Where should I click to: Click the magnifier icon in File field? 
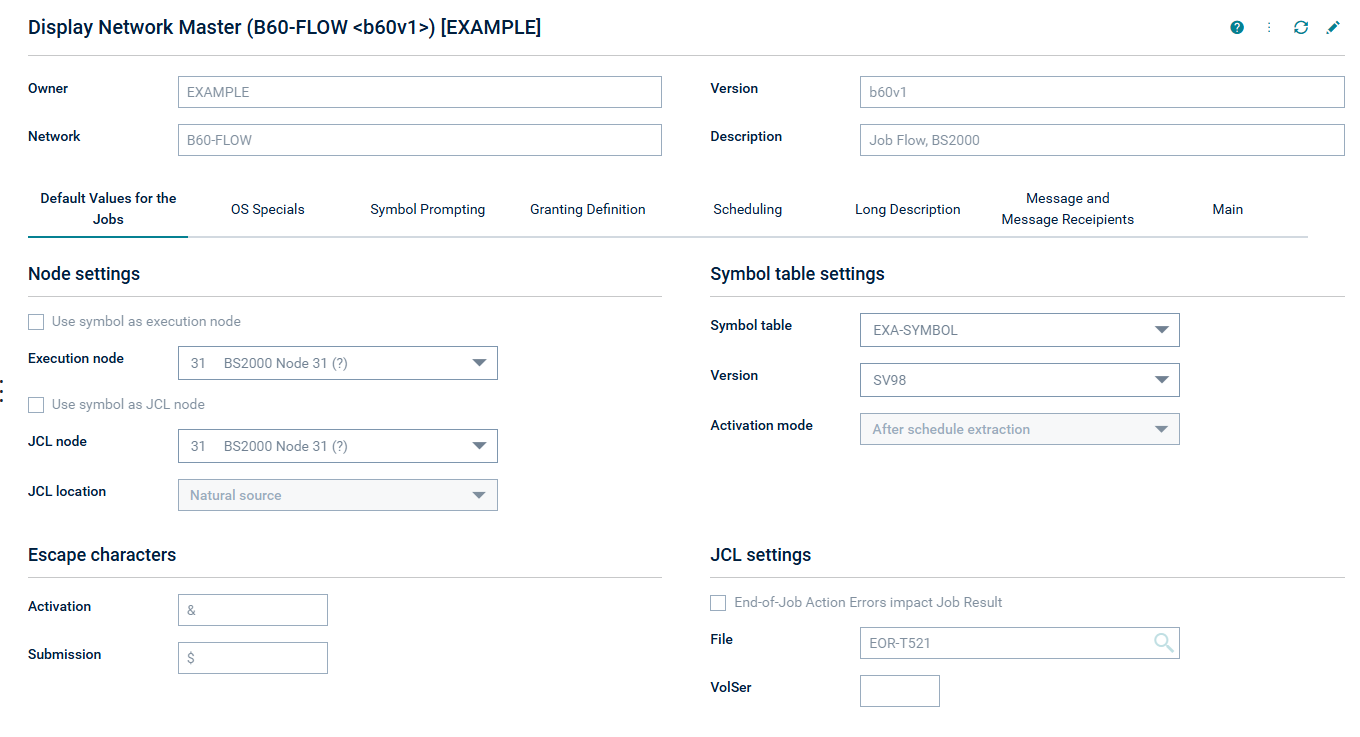tap(1164, 643)
